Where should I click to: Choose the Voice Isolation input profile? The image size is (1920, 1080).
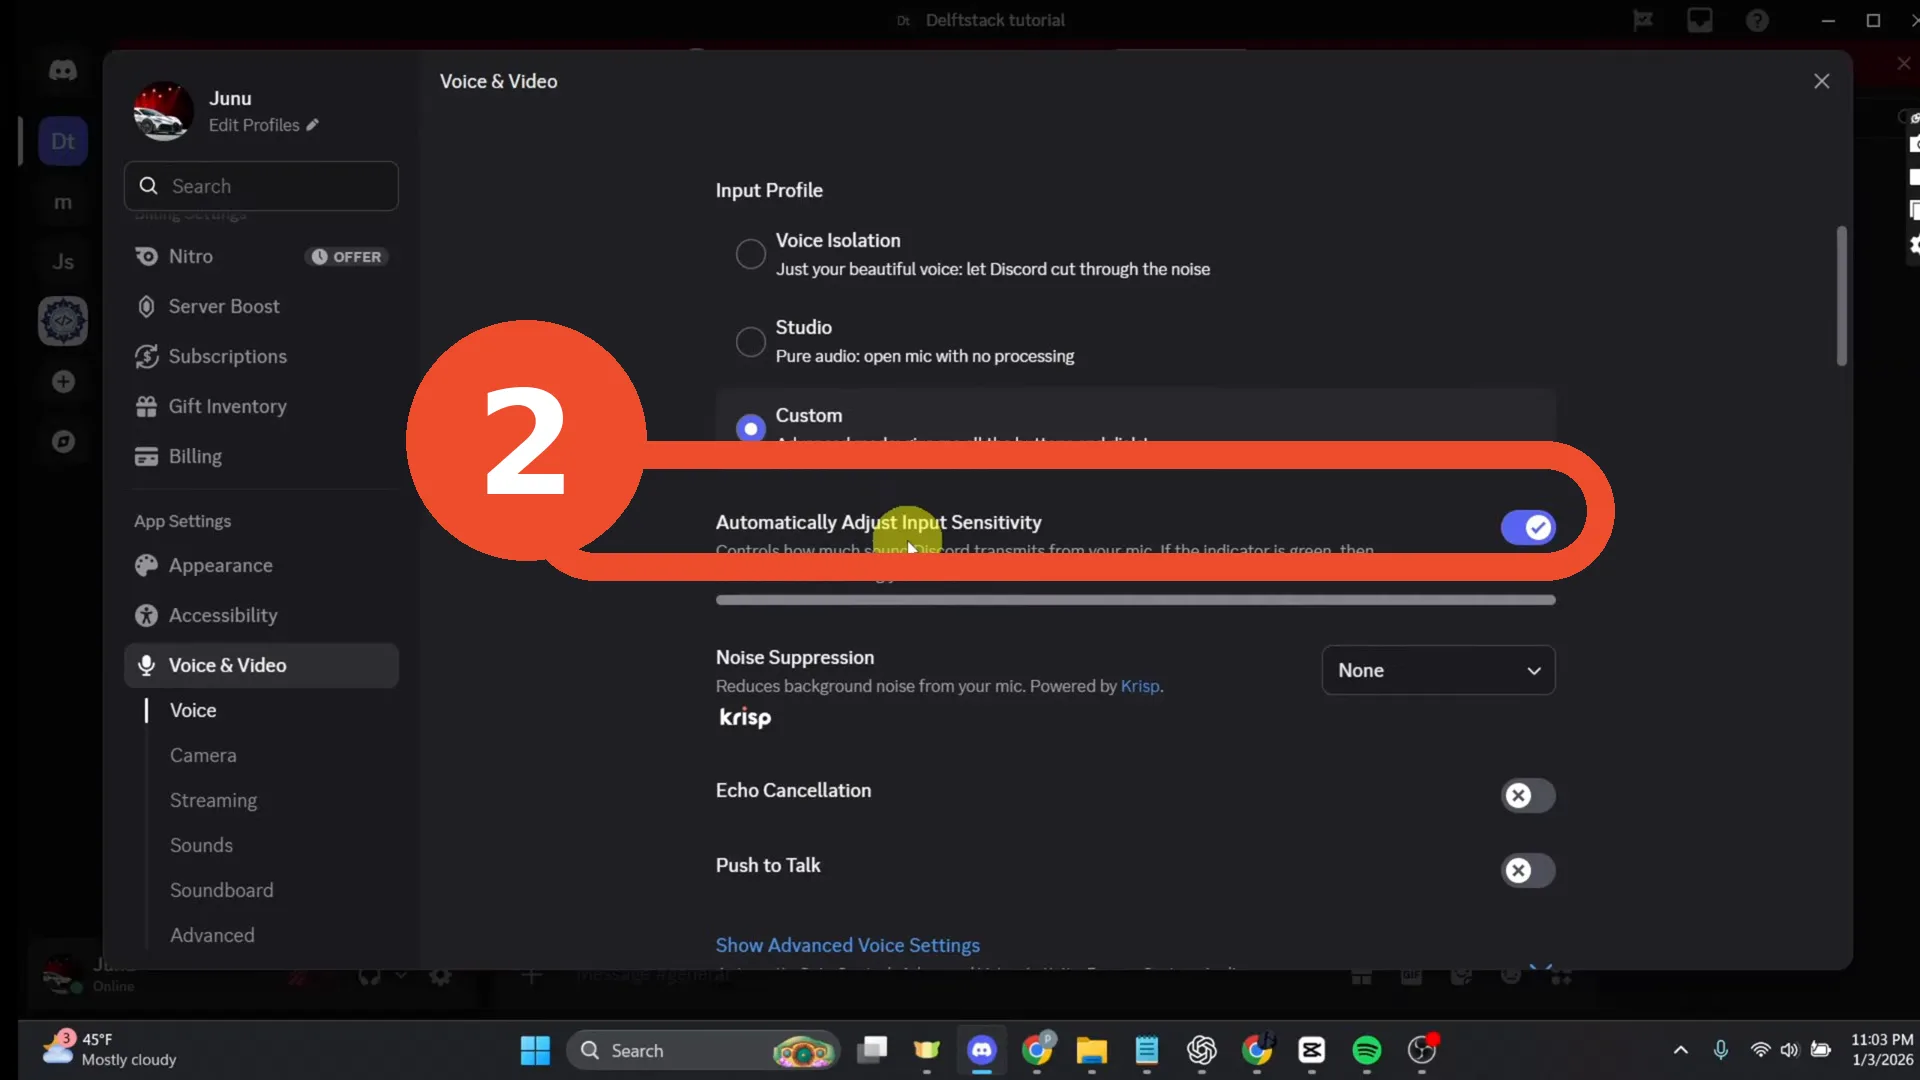[x=750, y=254]
